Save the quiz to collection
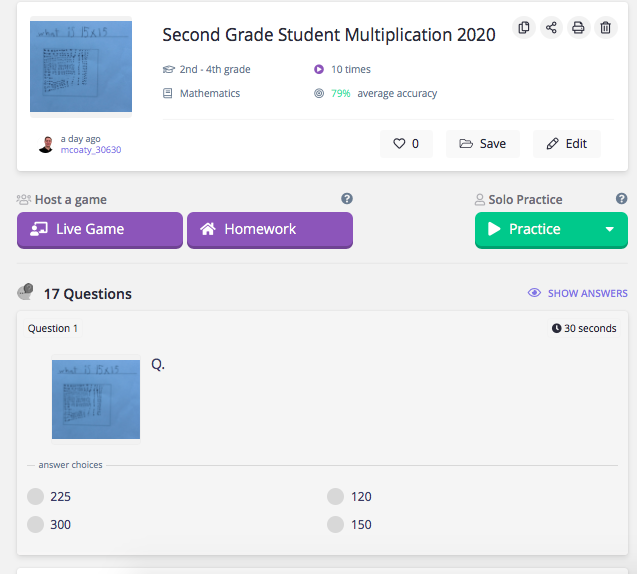Image resolution: width=637 pixels, height=574 pixels. [482, 143]
